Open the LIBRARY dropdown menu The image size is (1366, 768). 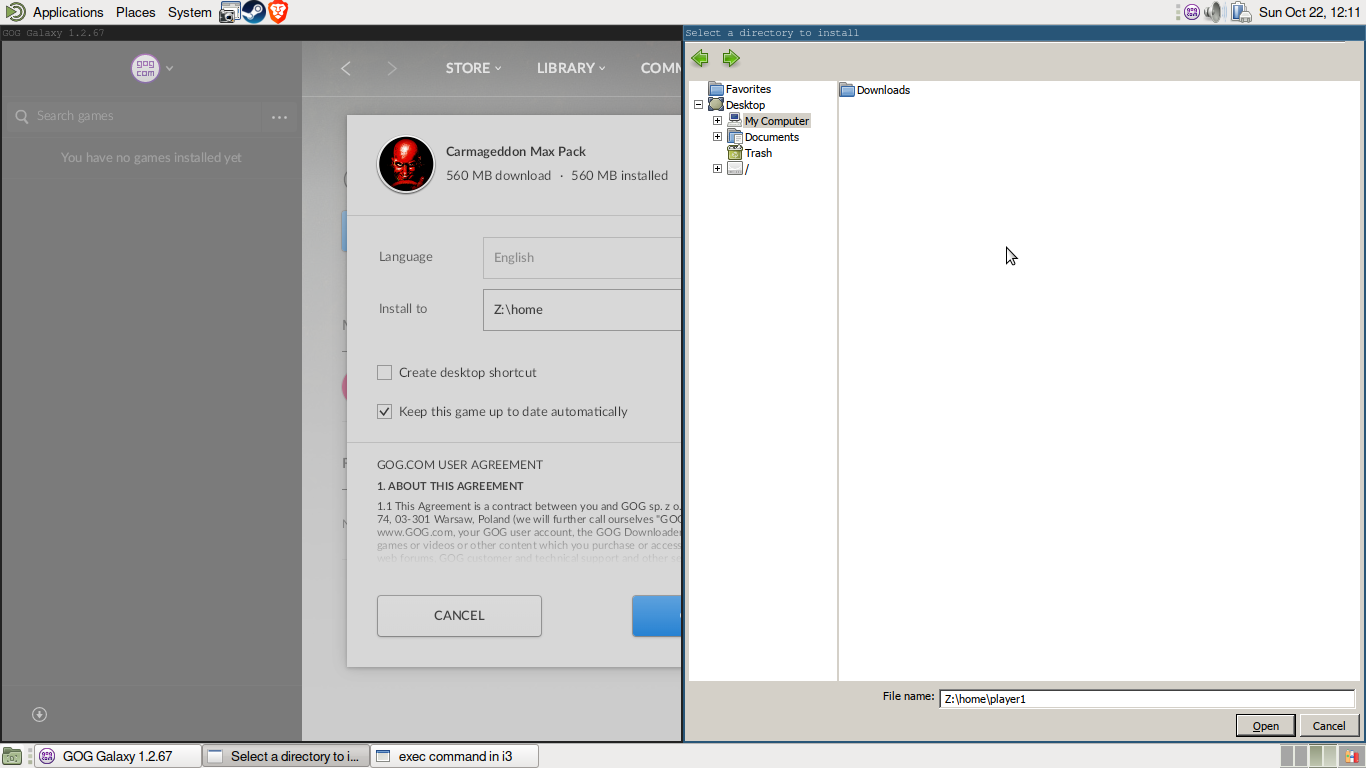(571, 68)
